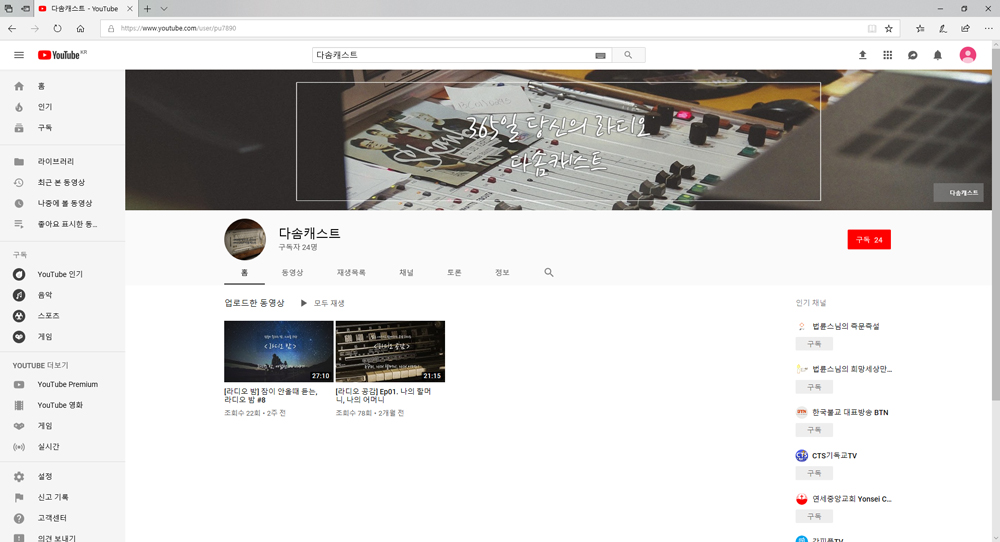Select the 동영상 tab
The image size is (1000, 542).
pyautogui.click(x=292, y=272)
